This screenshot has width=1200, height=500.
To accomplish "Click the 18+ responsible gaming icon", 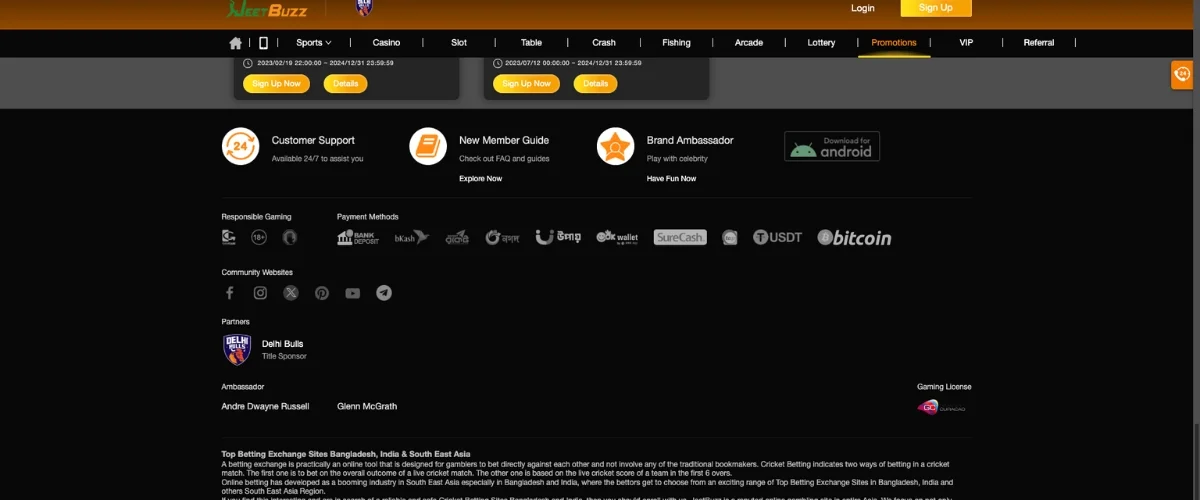I will tap(259, 238).
